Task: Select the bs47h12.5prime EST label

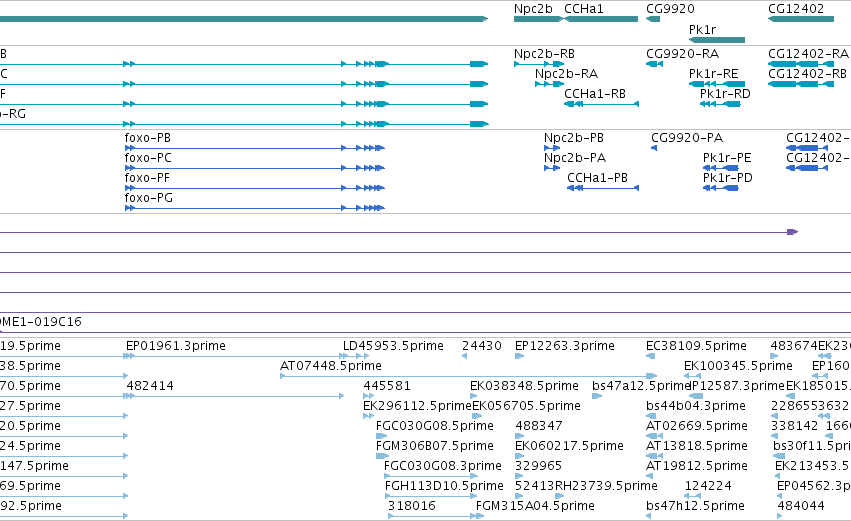Action: (x=695, y=507)
